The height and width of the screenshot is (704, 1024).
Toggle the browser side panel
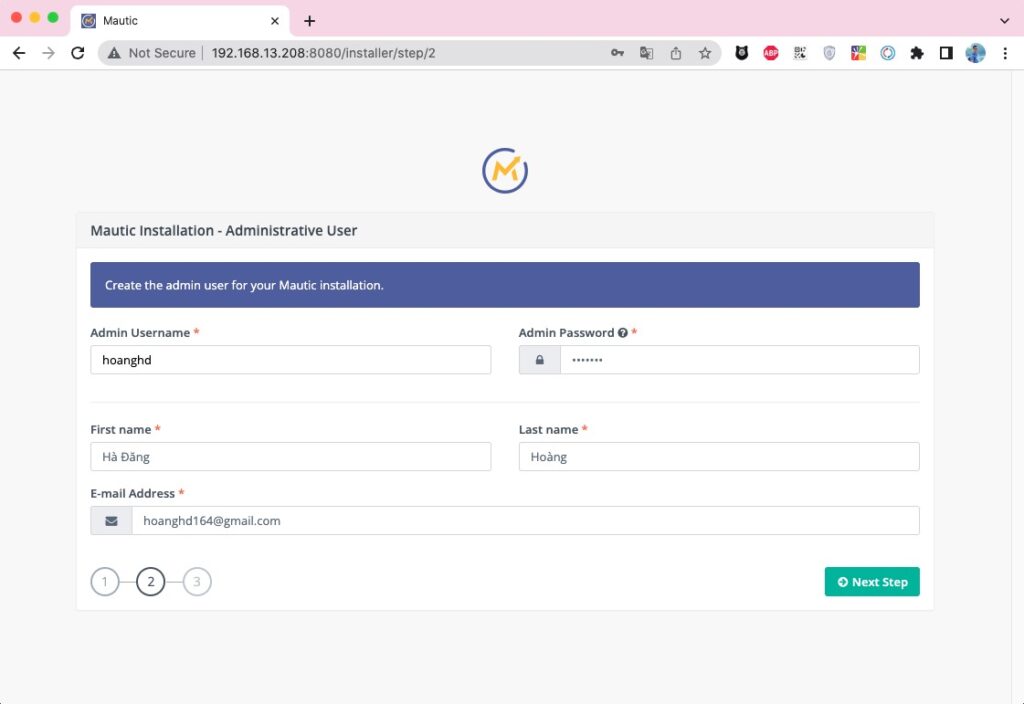click(946, 53)
